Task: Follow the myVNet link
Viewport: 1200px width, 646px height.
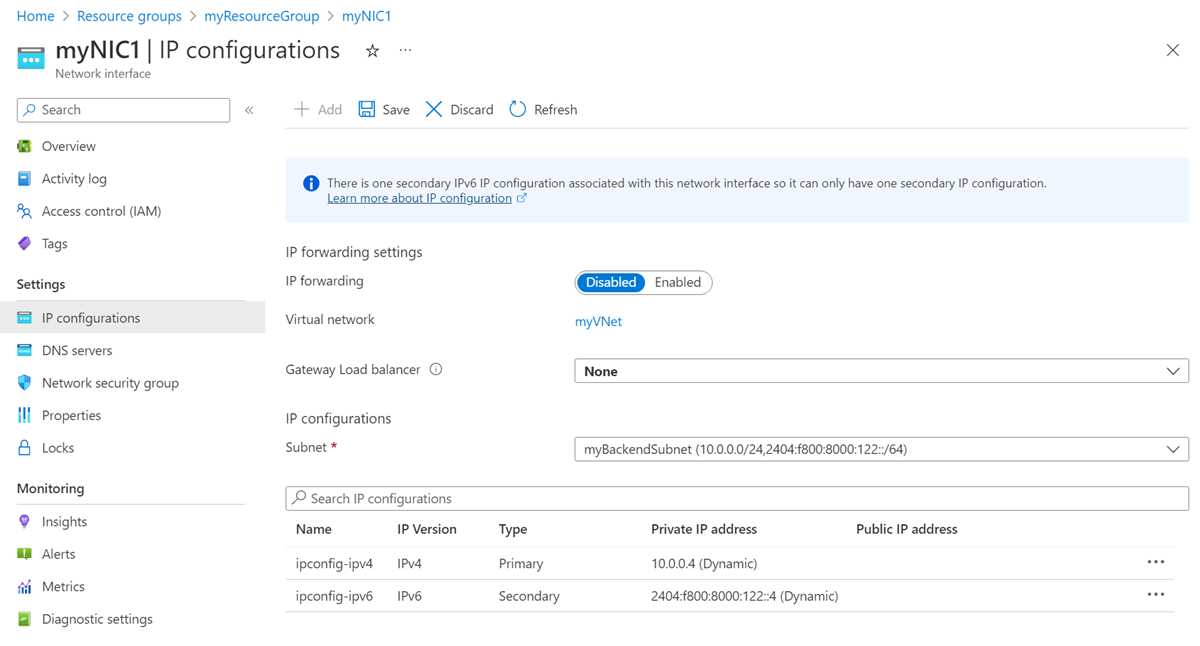Action: click(x=598, y=321)
